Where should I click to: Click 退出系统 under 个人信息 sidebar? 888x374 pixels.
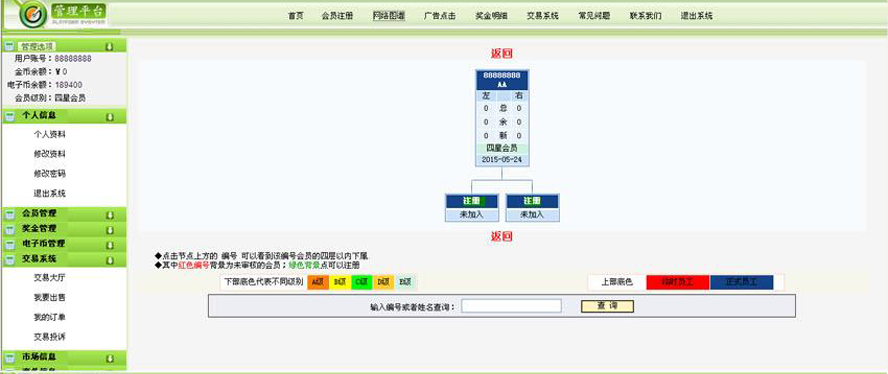click(50, 193)
